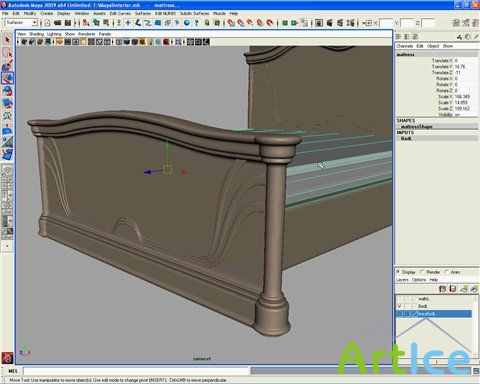Toggle the miscellaneous question-mark selection mask
The image size is (480, 384).
pos(196,23)
